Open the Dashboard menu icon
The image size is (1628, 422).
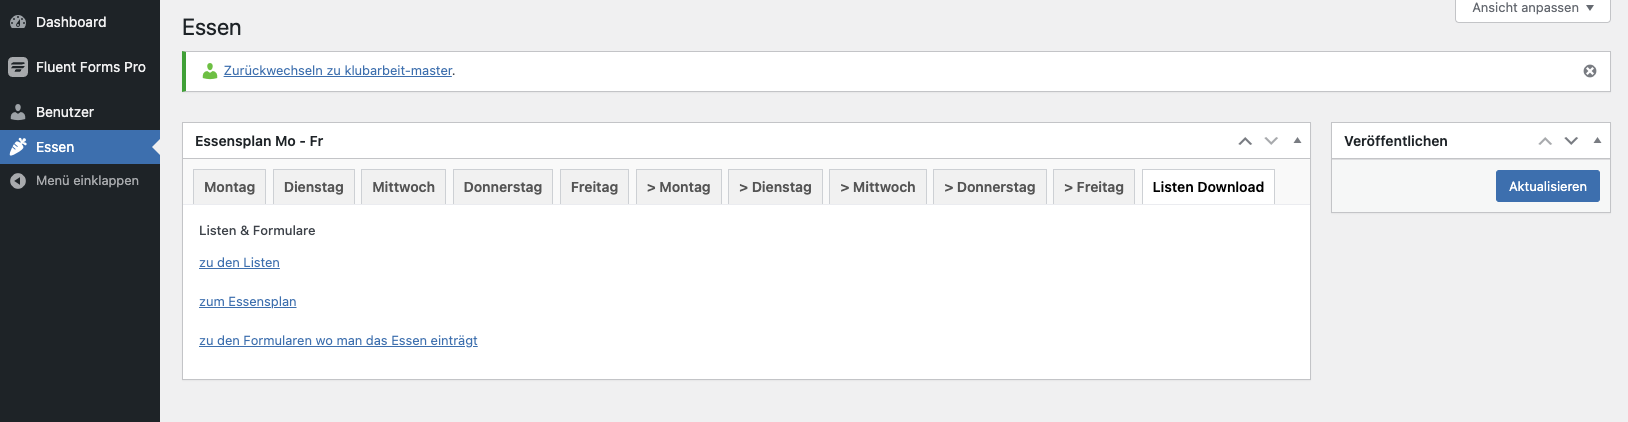(18, 22)
